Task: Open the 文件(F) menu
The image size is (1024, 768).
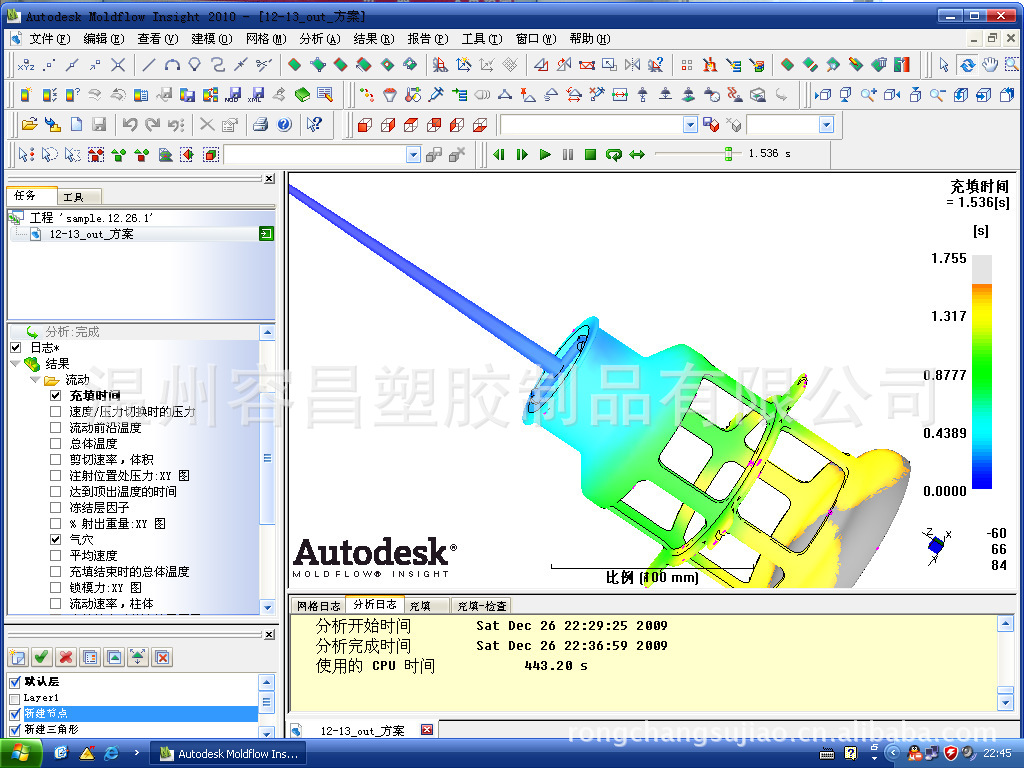Action: [x=49, y=39]
